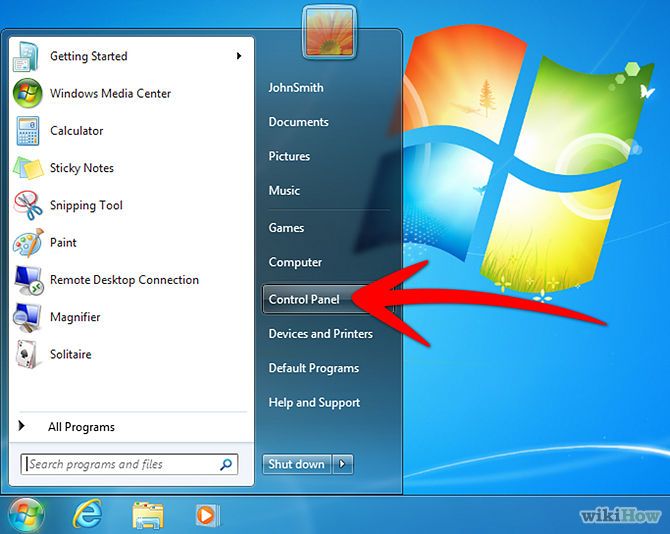Click the All Programs label
Image resolution: width=670 pixels, height=534 pixels.
[x=81, y=427]
